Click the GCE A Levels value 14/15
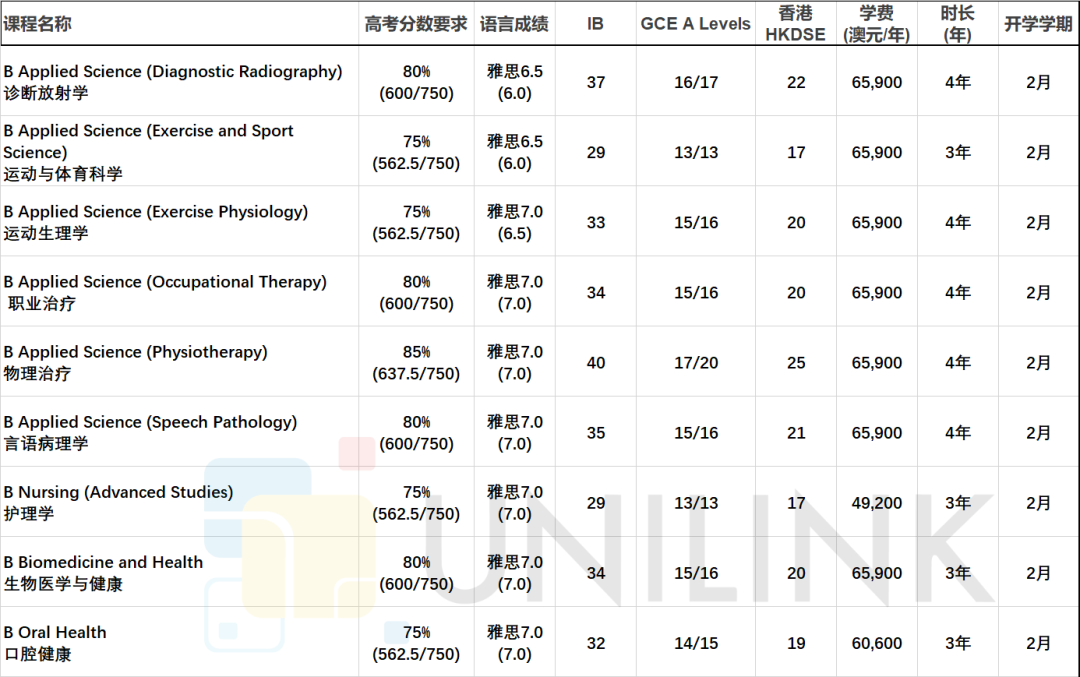Screen dimensions: 1080x677 (696, 643)
